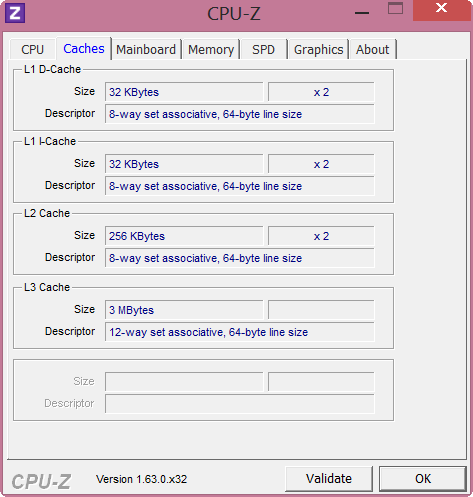Viewport: 473px width, 497px height.
Task: Click the L3 Cache 12-way descriptor field
Action: (x=240, y=332)
